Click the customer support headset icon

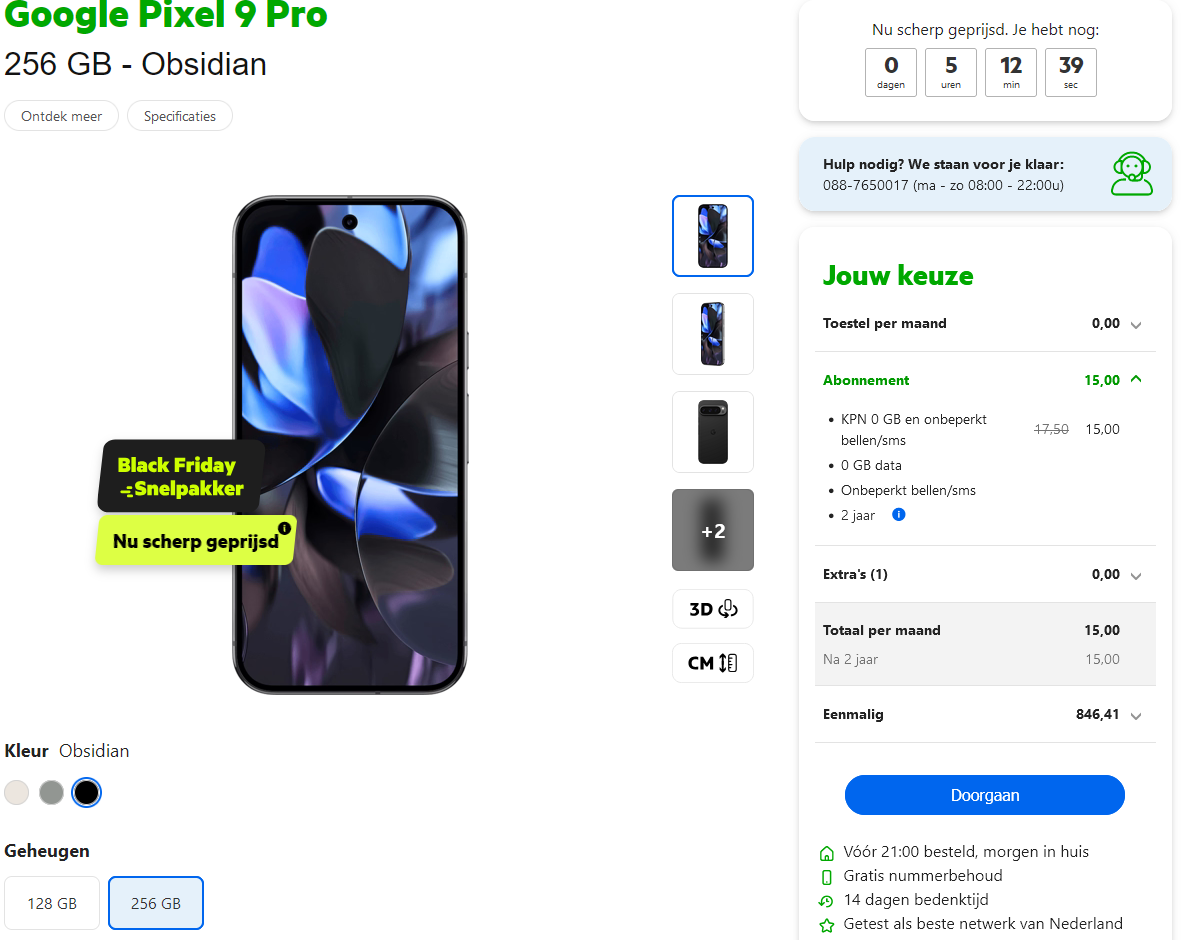click(1131, 174)
